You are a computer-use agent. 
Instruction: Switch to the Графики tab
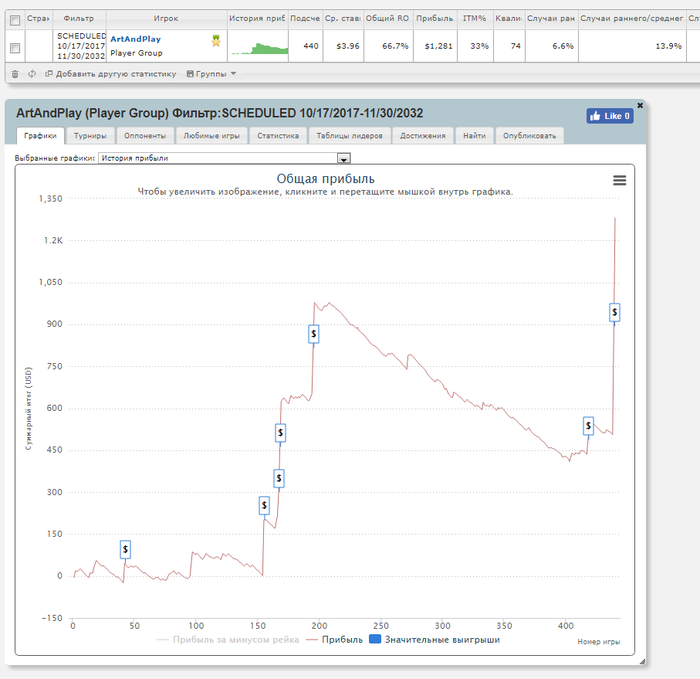pos(40,136)
